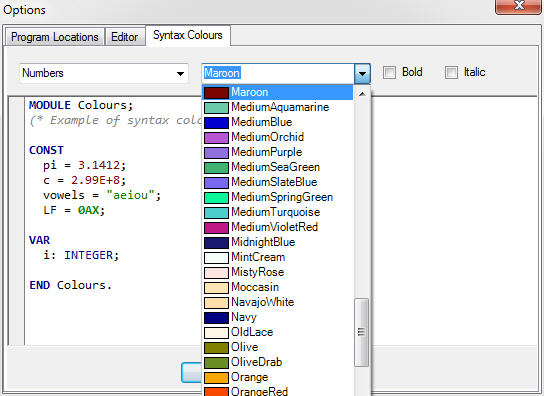
Task: Click the number 3.1412 in preview
Action: (x=99, y=165)
